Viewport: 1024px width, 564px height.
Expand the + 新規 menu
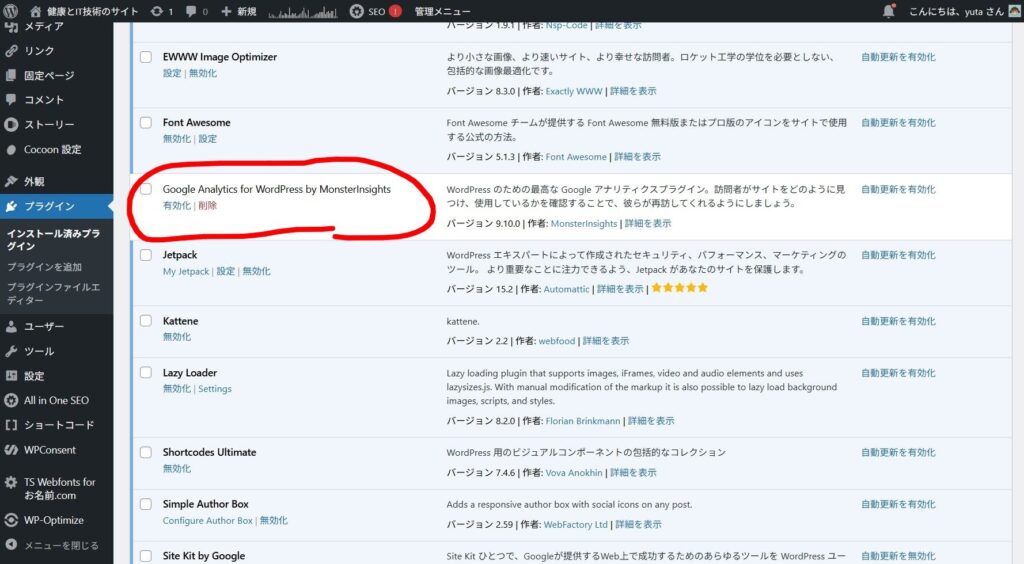click(x=240, y=11)
